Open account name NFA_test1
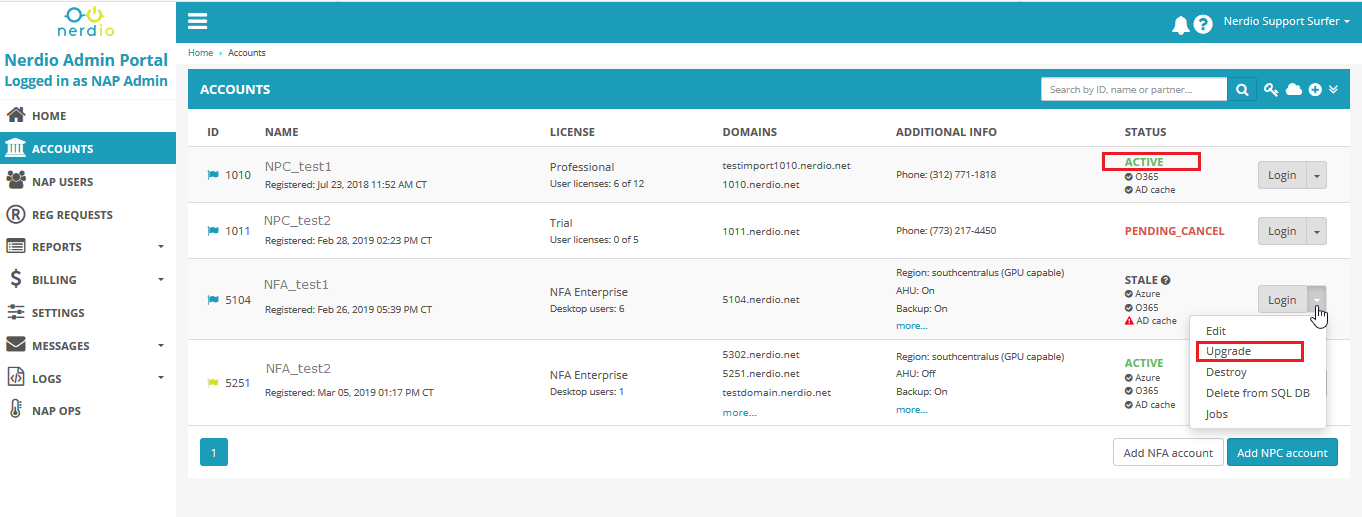 [x=297, y=285]
